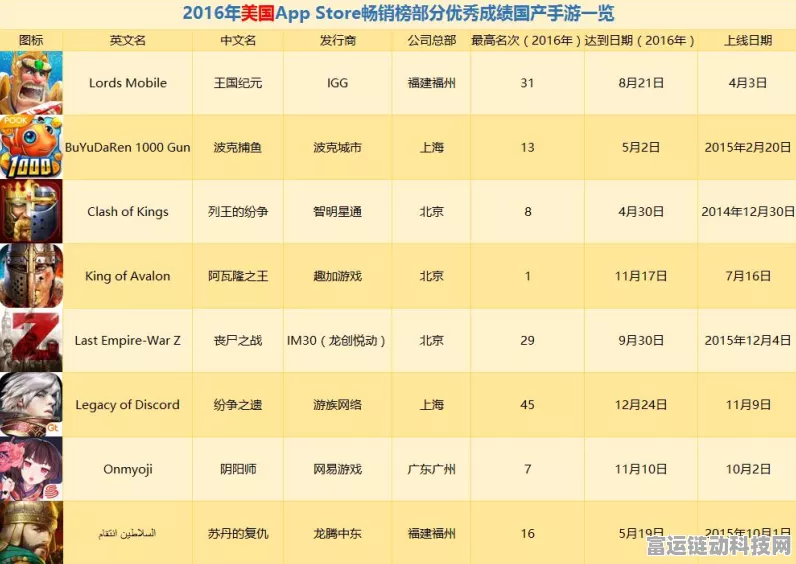Screen dimensions: 796x564
Task: Click the 2014年12月30日 launch date cell
Action: (747, 211)
